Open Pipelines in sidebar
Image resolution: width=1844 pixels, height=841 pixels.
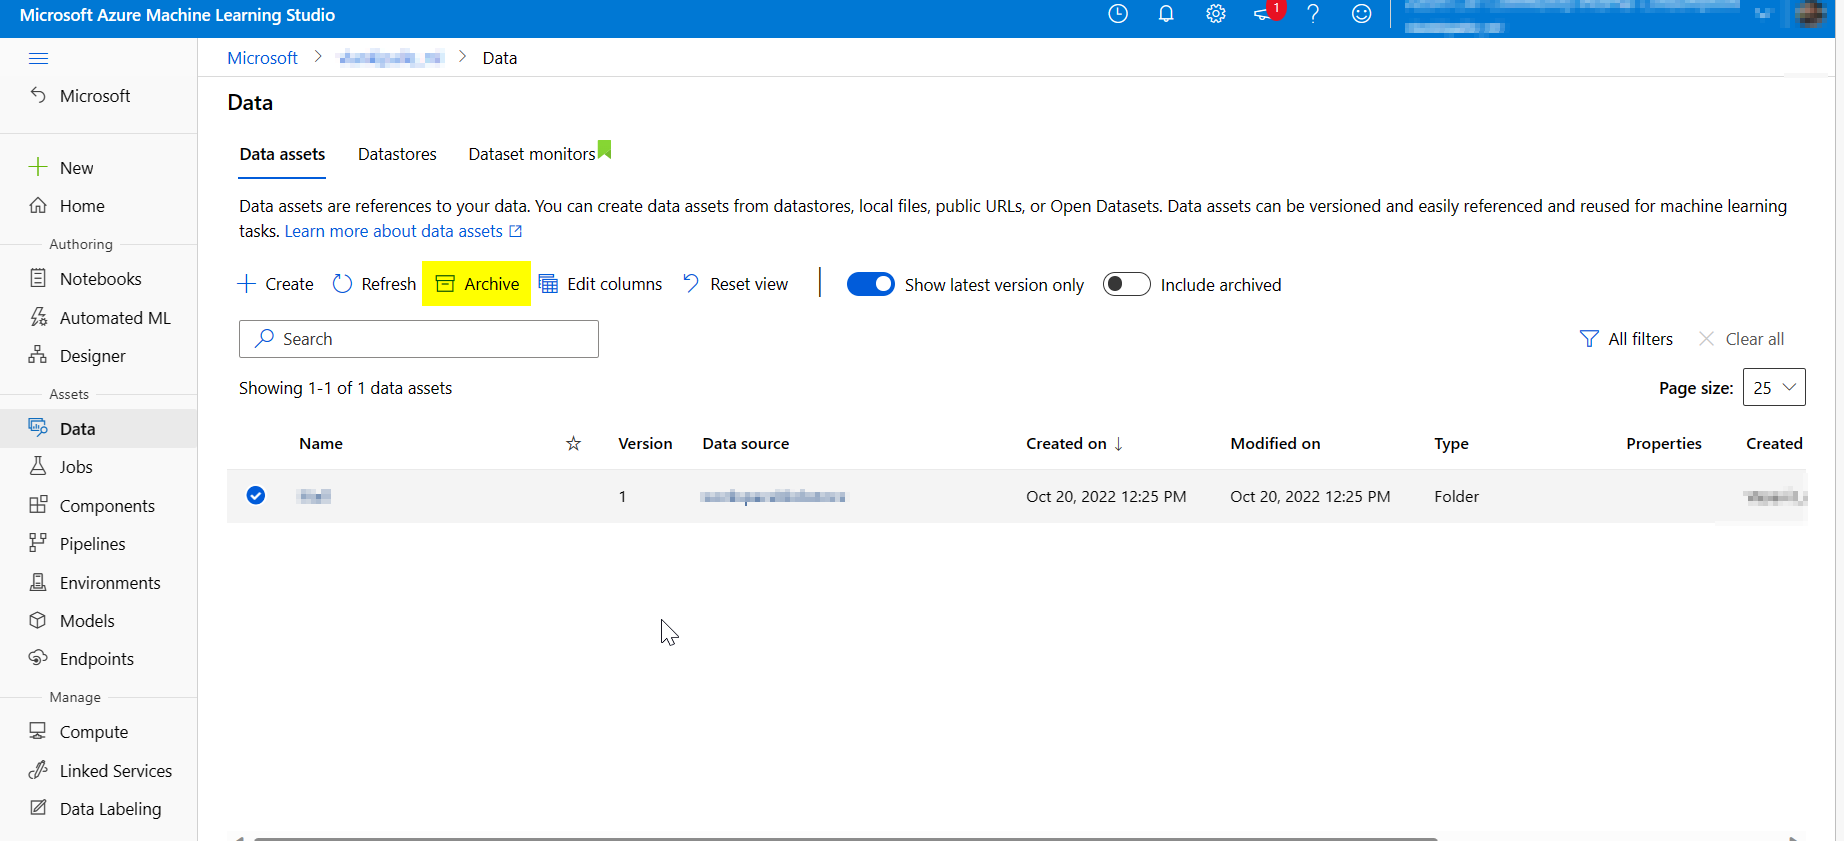[x=99, y=544]
